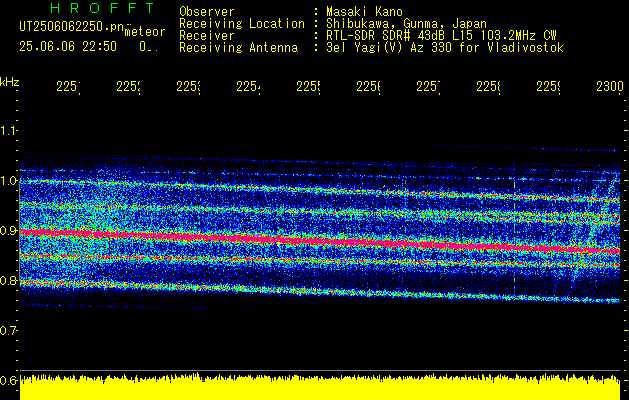Screen dimensions: 629x400
Task: Click the Receiving Antenna label
Action: pyautogui.click(x=238, y=48)
